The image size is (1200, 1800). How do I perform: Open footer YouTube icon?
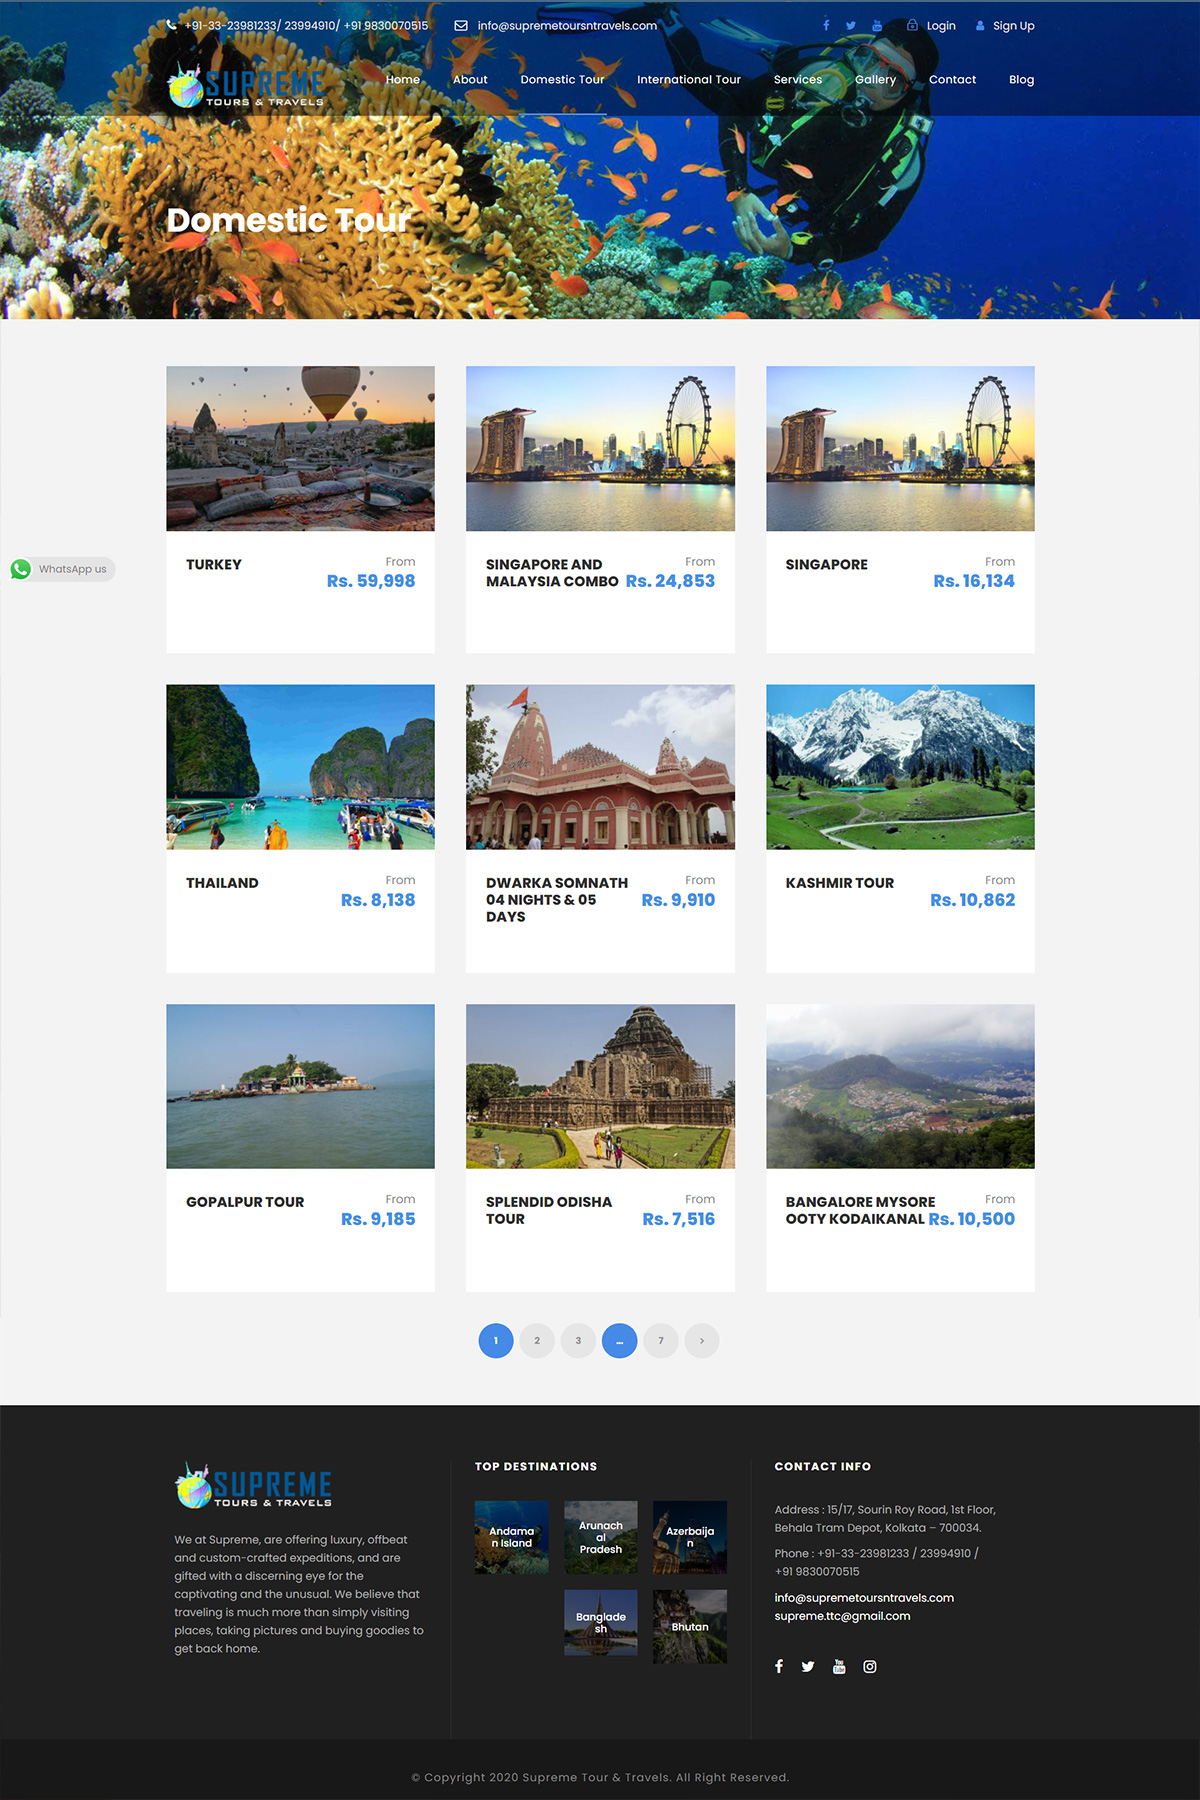coord(839,1666)
